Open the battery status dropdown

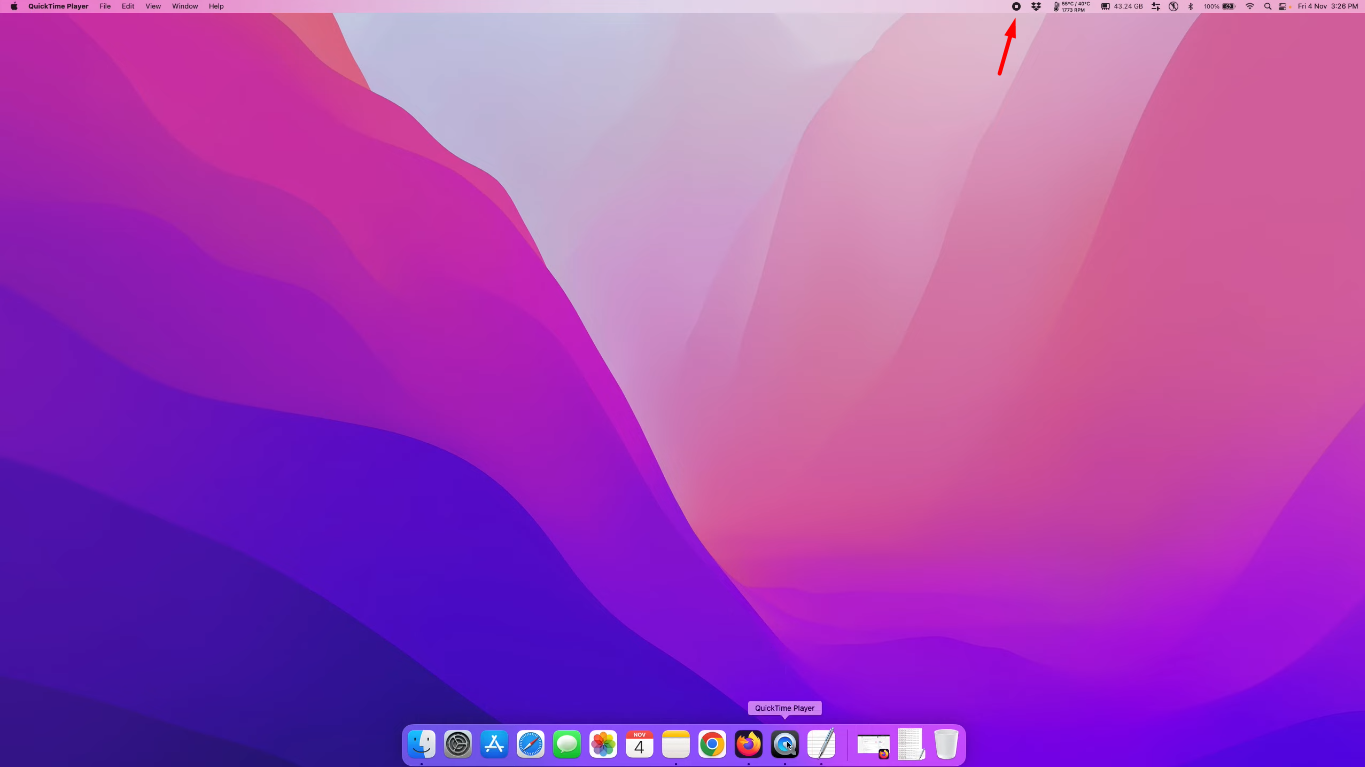tap(1221, 6)
